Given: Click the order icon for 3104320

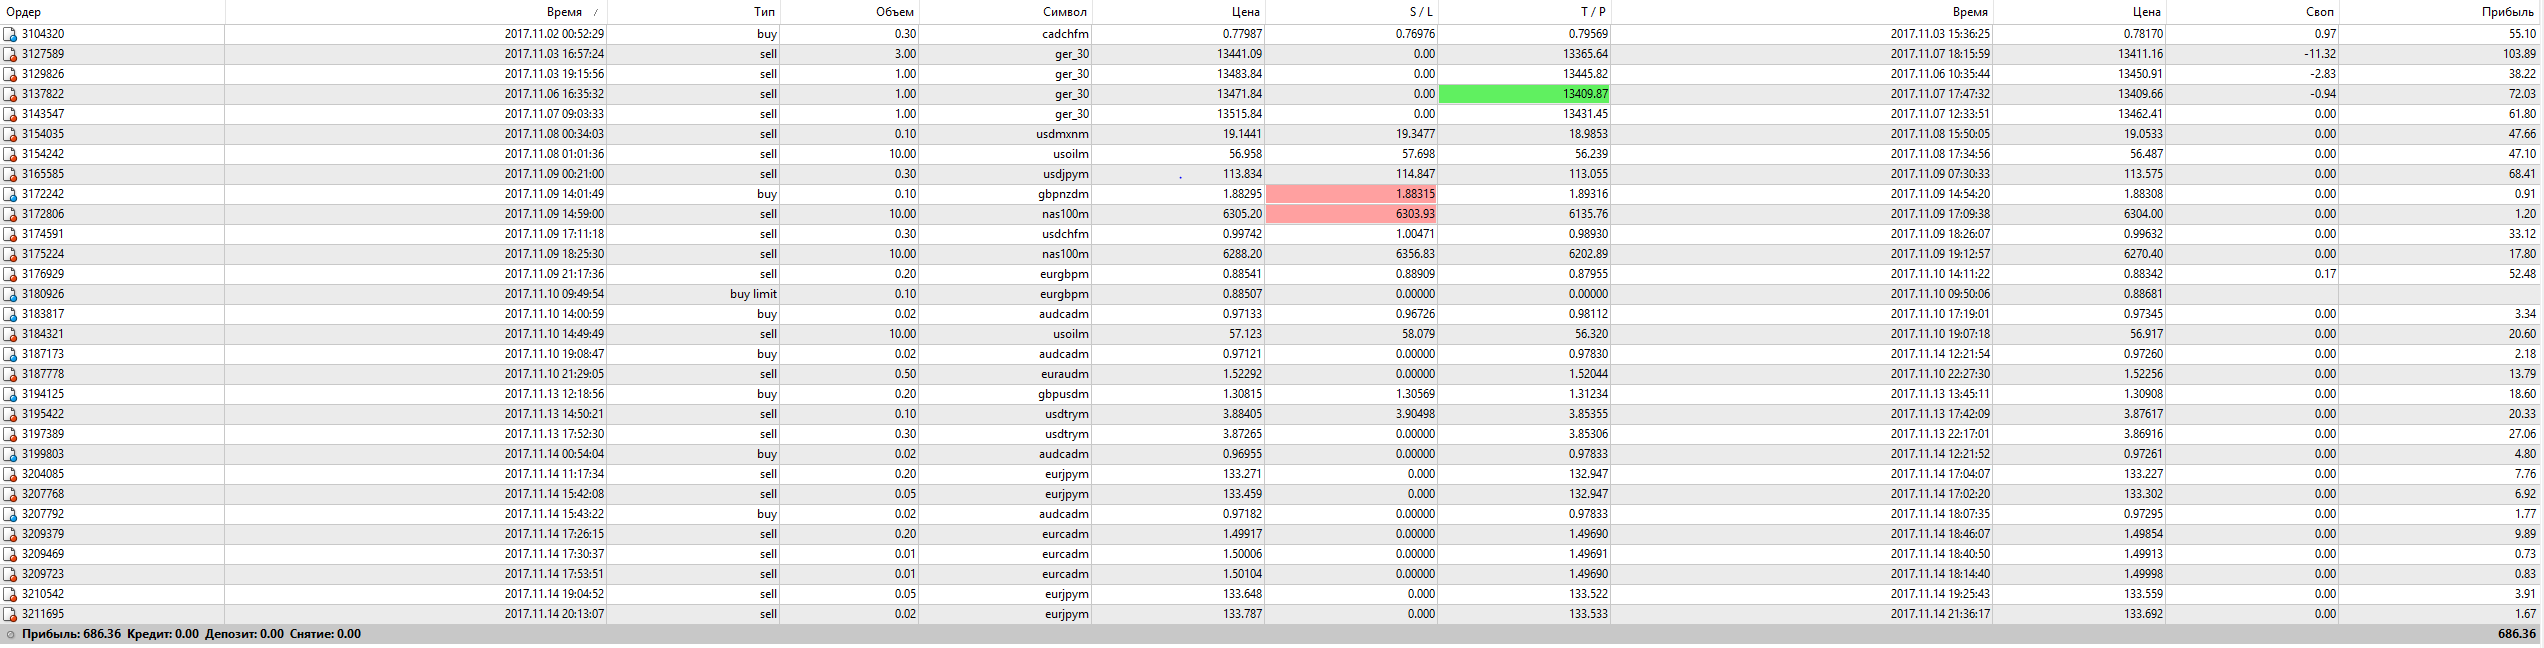Looking at the screenshot, I should [x=10, y=34].
